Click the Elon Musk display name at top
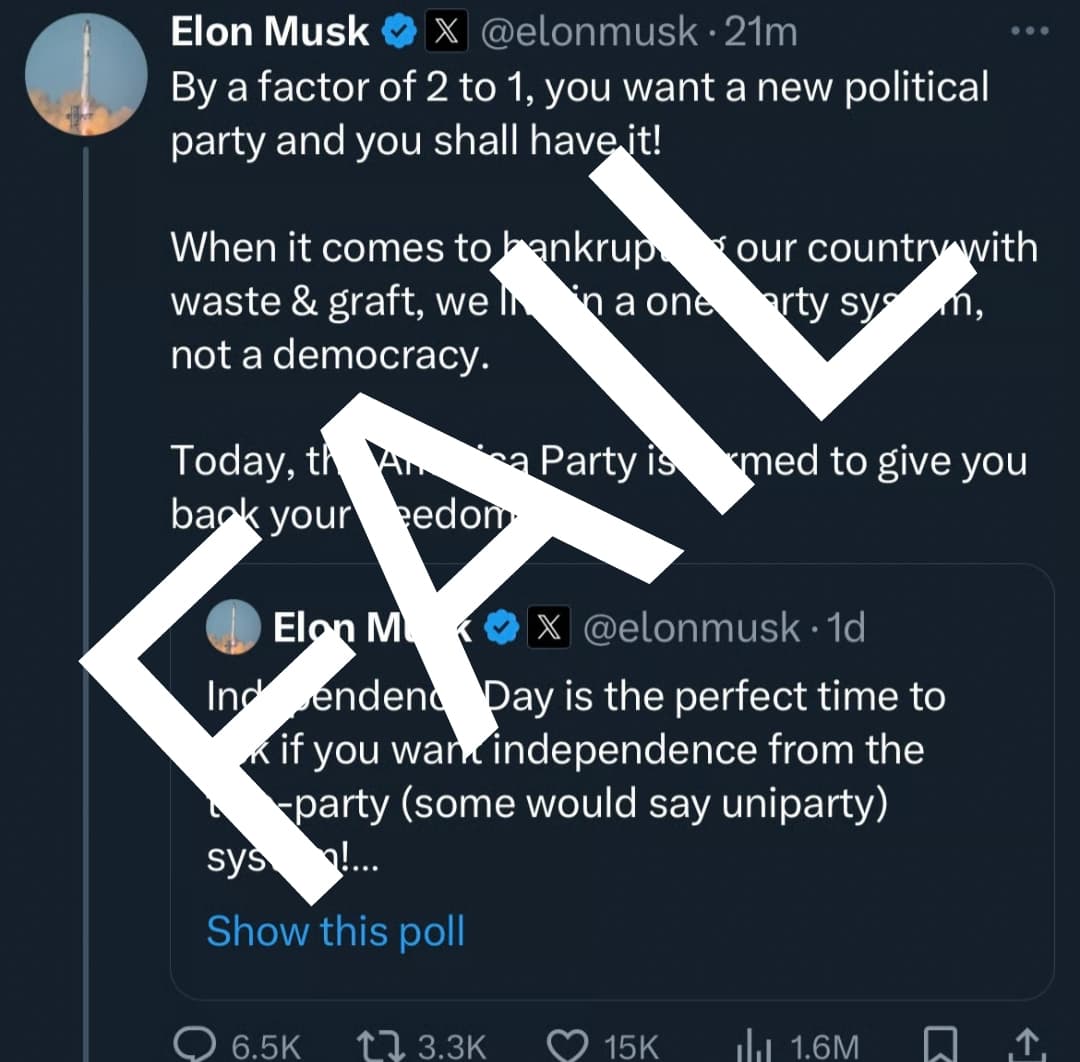This screenshot has width=1080, height=1062. [x=270, y=32]
